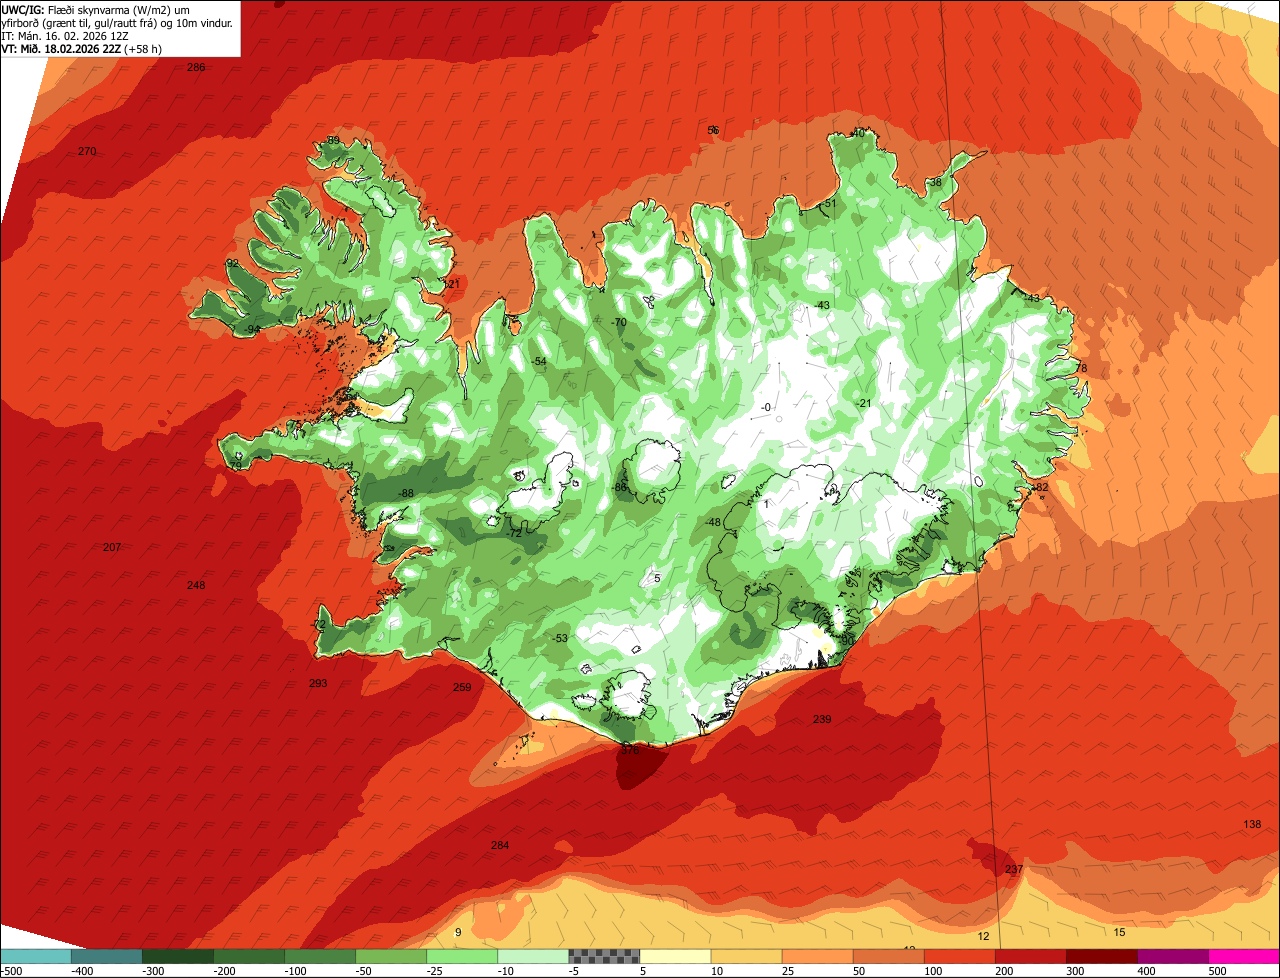
Task: Click the value 259 on the map
Action: pos(462,687)
